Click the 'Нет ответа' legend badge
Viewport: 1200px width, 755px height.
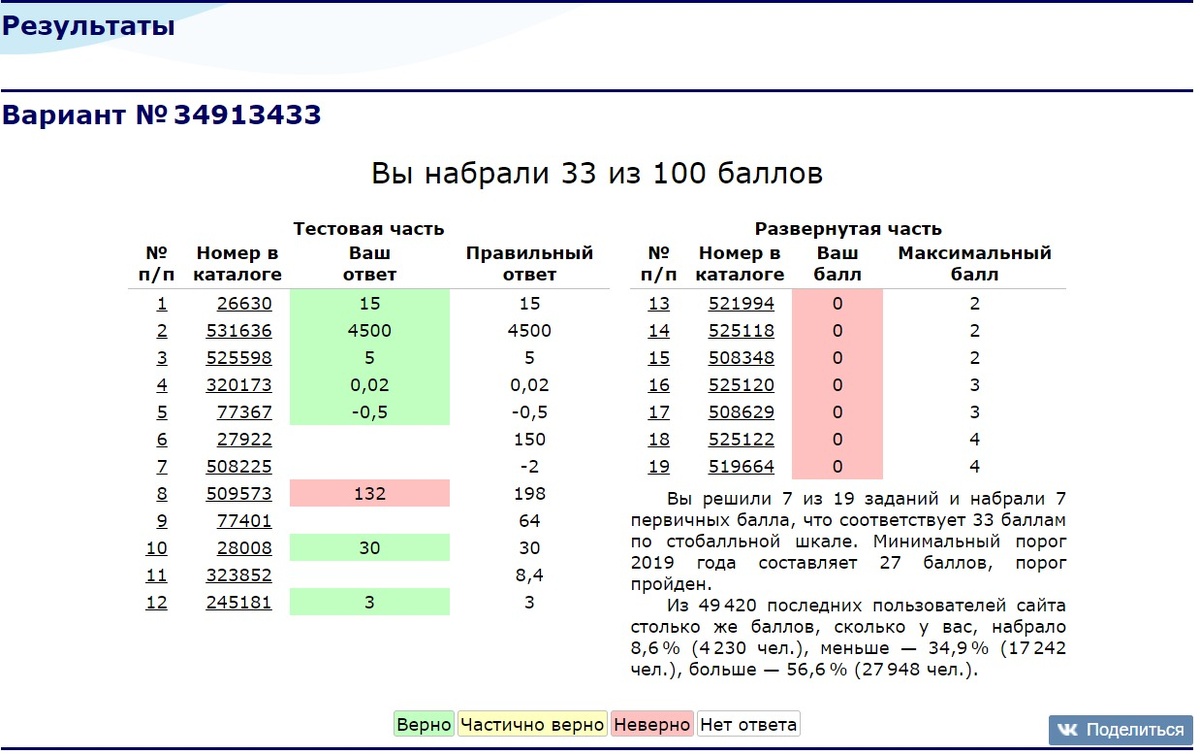pyautogui.click(x=750, y=723)
